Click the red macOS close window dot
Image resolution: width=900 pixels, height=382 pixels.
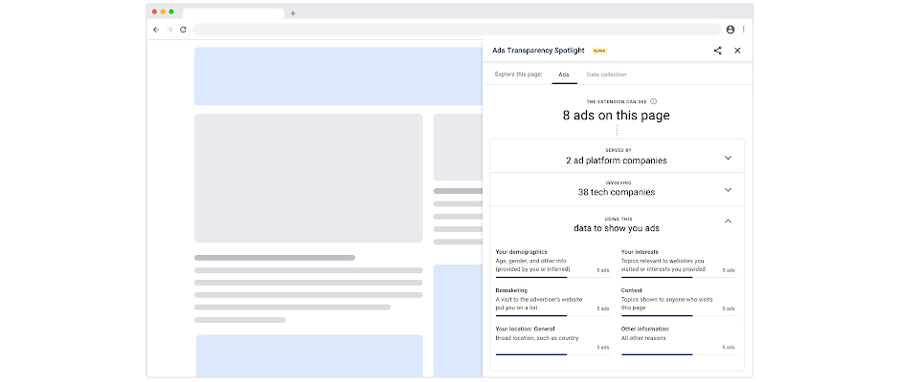pos(154,11)
